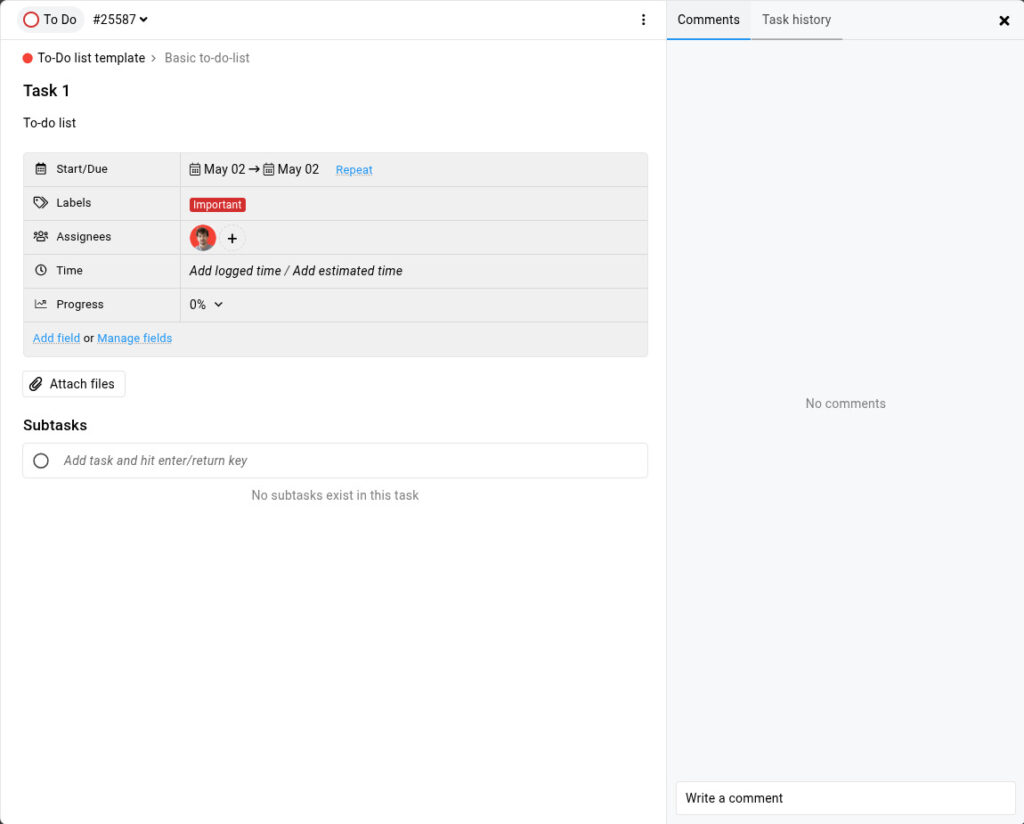
Task: Click the Progress chart icon
Action: 40,304
